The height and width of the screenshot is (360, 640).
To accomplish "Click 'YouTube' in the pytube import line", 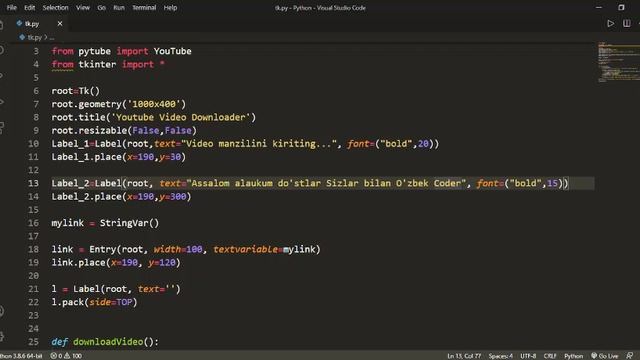I will 172,51.
